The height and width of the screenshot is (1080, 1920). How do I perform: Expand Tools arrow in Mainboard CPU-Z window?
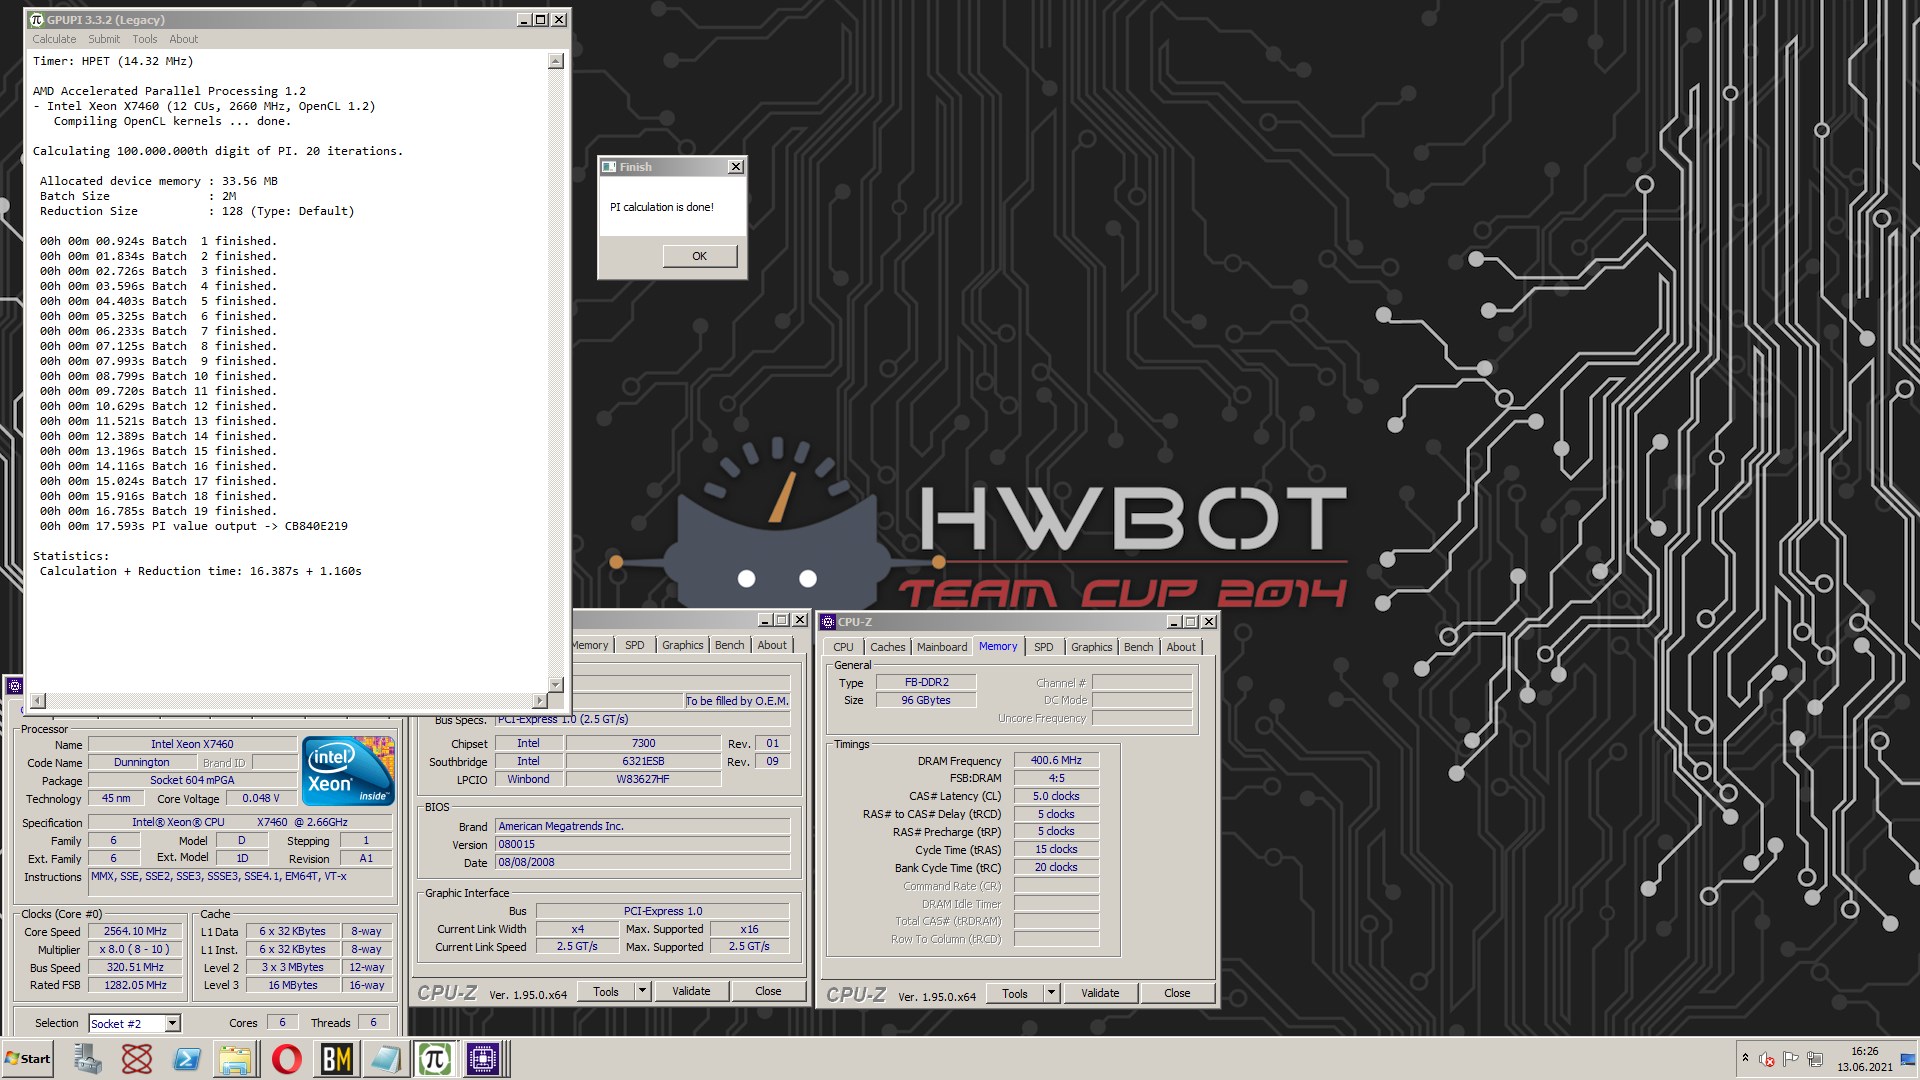(642, 992)
